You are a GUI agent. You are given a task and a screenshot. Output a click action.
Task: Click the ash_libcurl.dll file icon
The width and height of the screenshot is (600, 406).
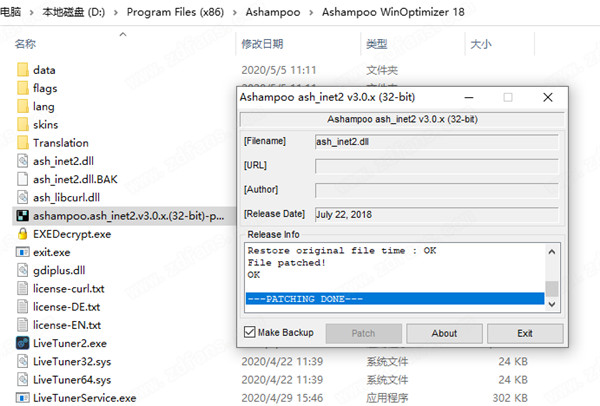click(x=23, y=197)
